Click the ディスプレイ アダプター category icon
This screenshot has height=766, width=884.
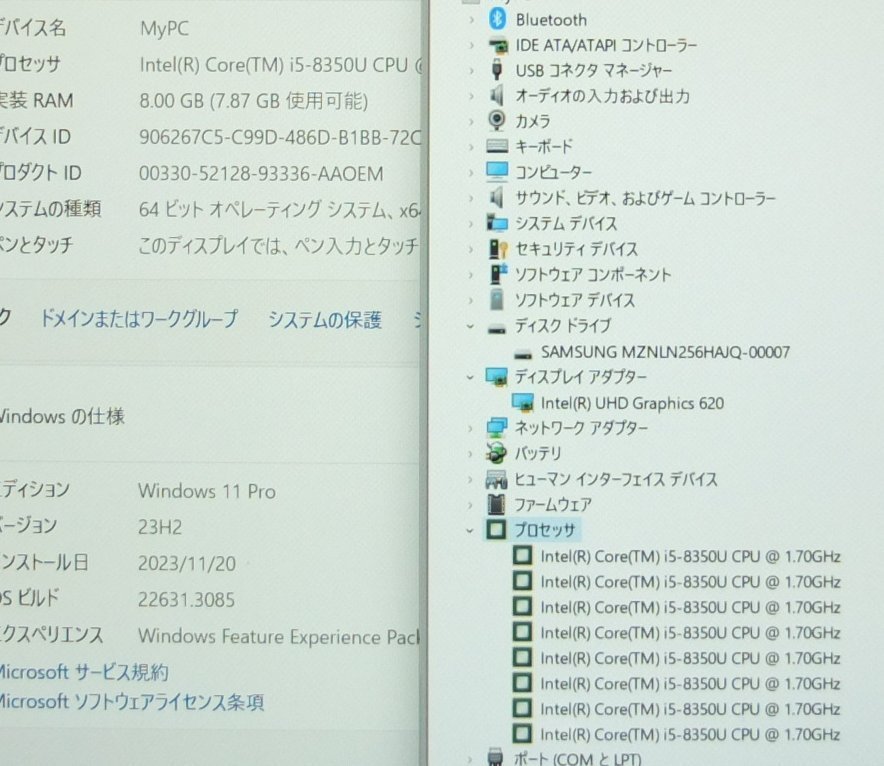tap(497, 377)
